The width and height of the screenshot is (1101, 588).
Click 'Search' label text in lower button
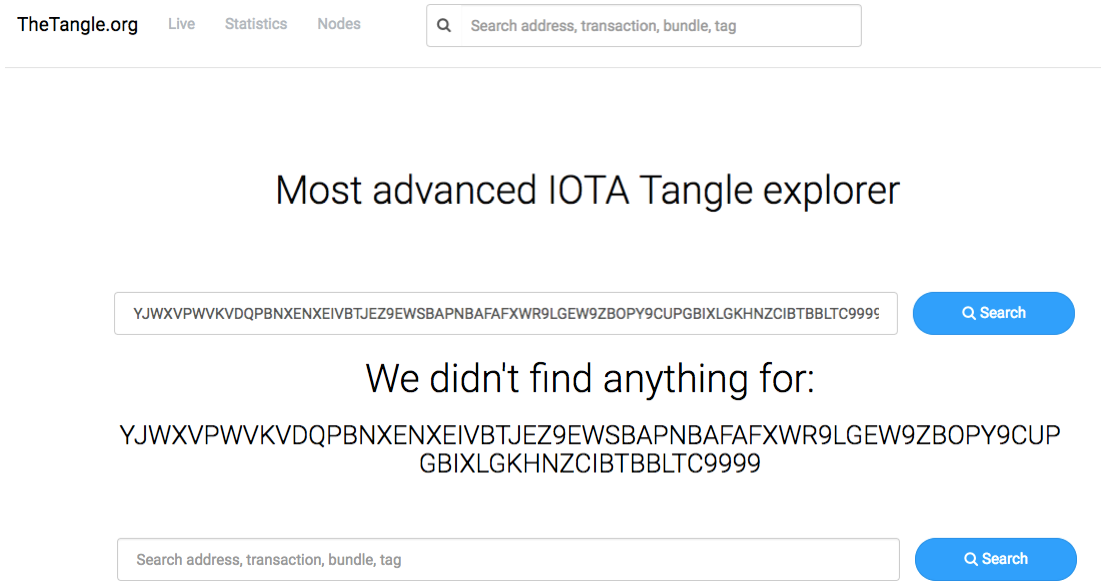point(1005,559)
